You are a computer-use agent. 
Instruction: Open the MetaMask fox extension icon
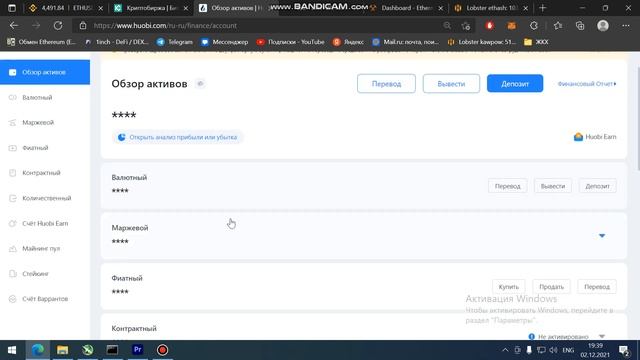511,26
